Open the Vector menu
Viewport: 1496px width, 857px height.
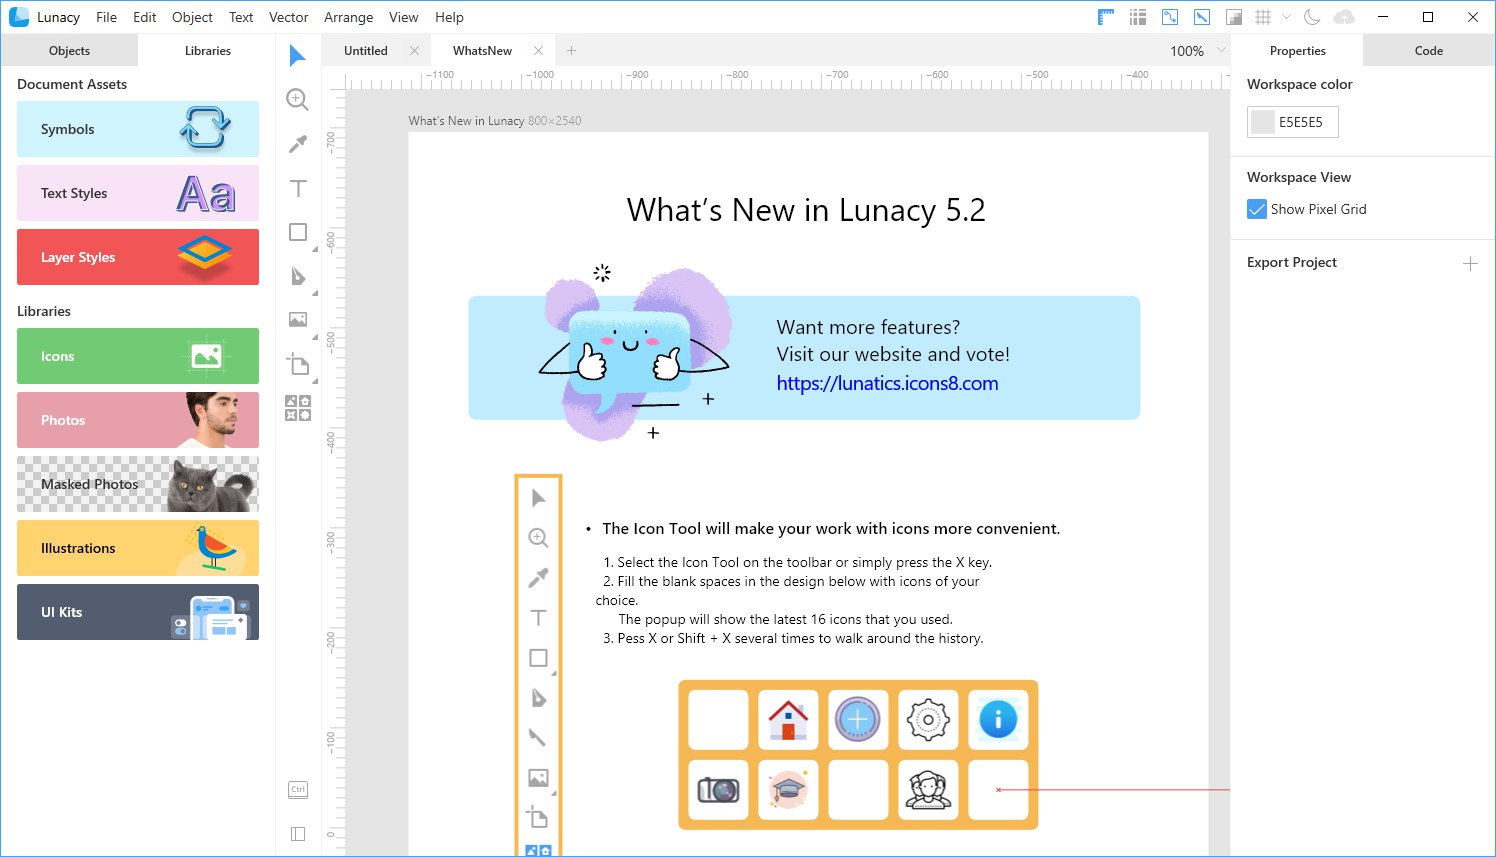click(x=288, y=17)
